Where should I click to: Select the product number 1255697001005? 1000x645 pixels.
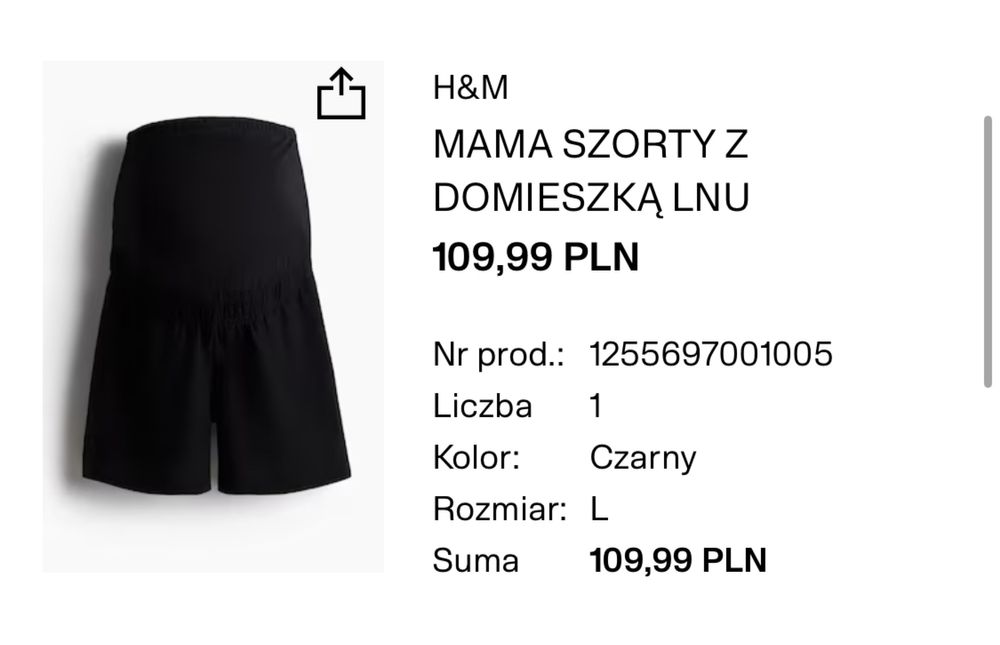click(711, 354)
